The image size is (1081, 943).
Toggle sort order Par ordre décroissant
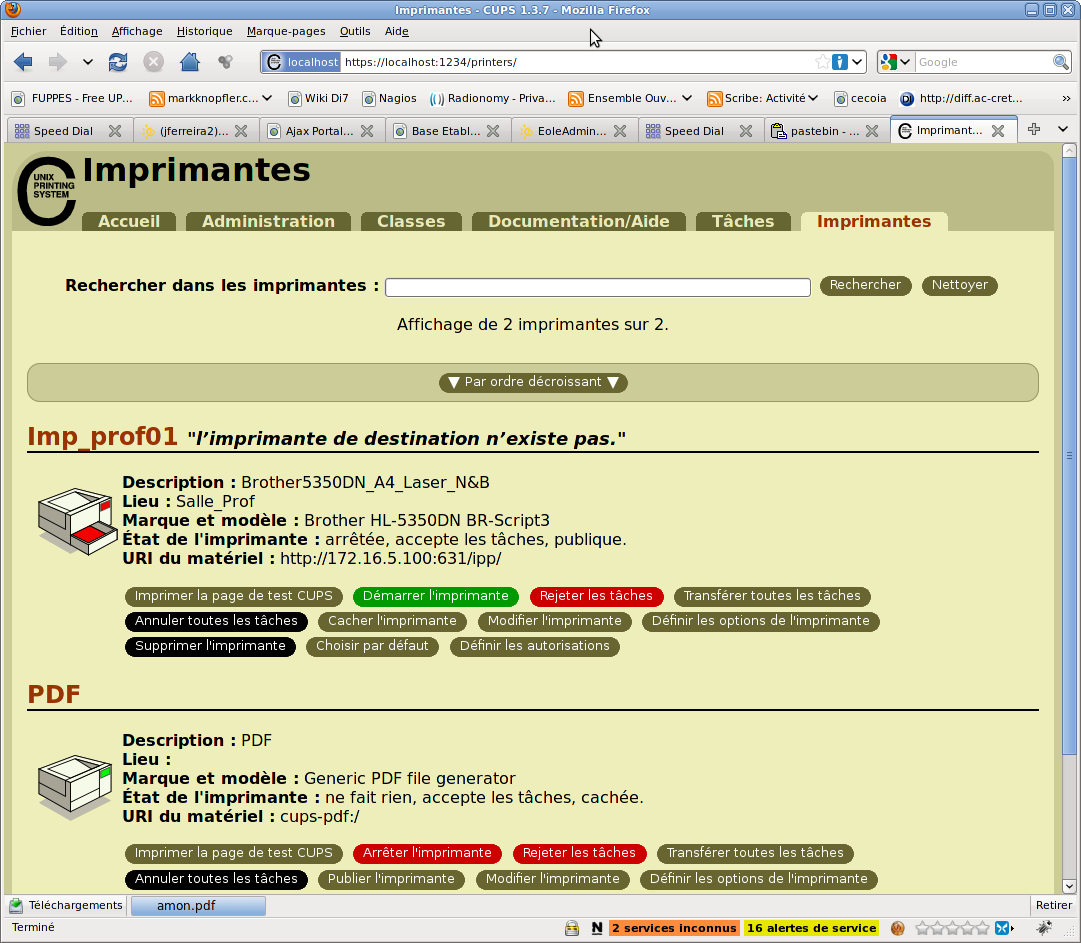coord(533,382)
